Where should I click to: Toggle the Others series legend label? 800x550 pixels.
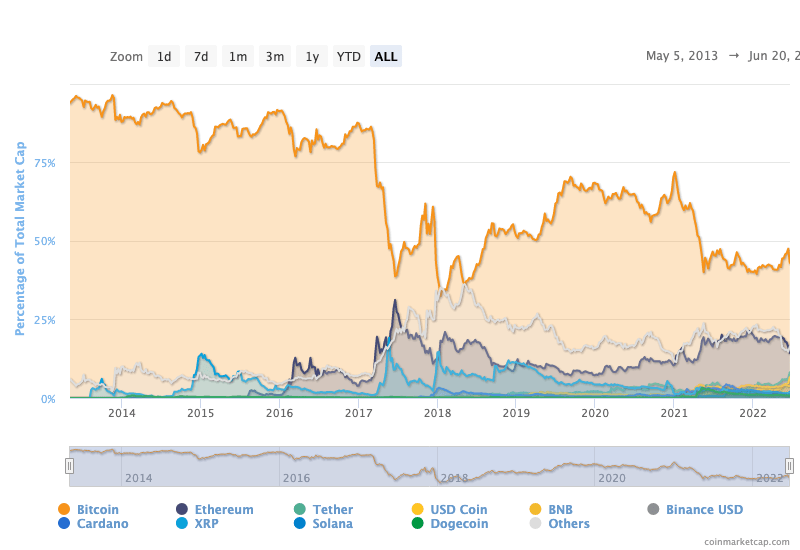568,523
